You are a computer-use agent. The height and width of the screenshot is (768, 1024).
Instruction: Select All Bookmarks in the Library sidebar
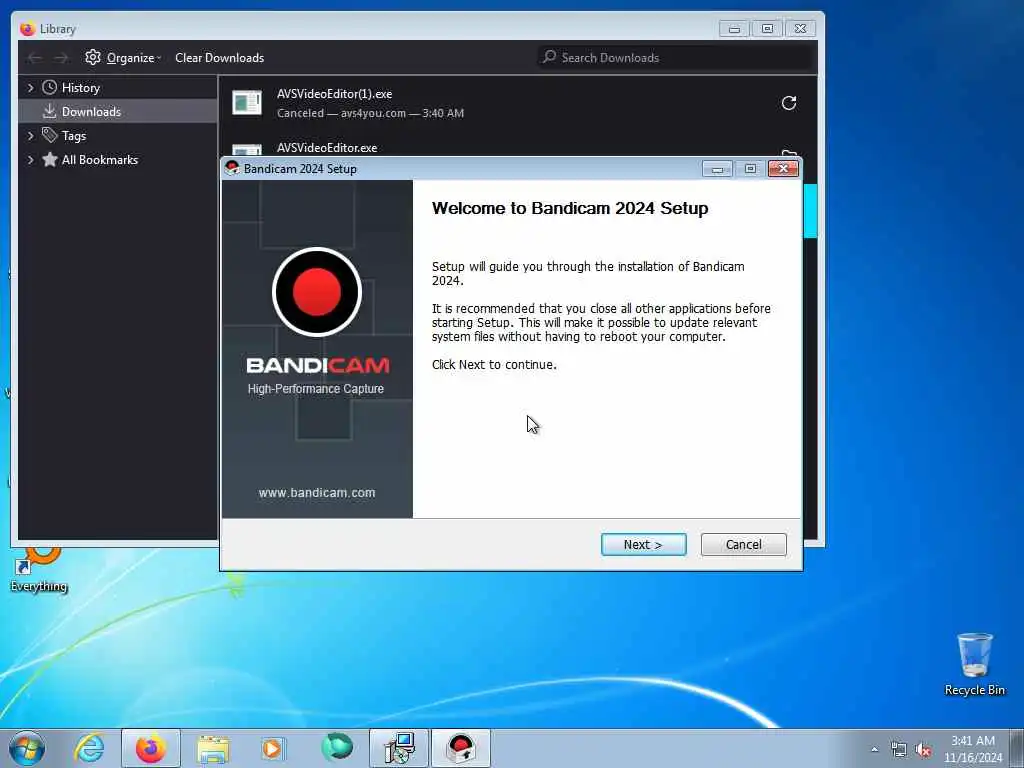99,160
